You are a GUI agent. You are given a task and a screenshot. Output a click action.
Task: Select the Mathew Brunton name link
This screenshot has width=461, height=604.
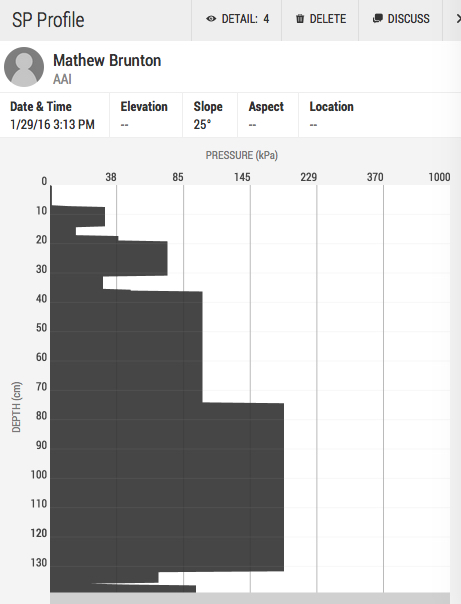point(107,60)
